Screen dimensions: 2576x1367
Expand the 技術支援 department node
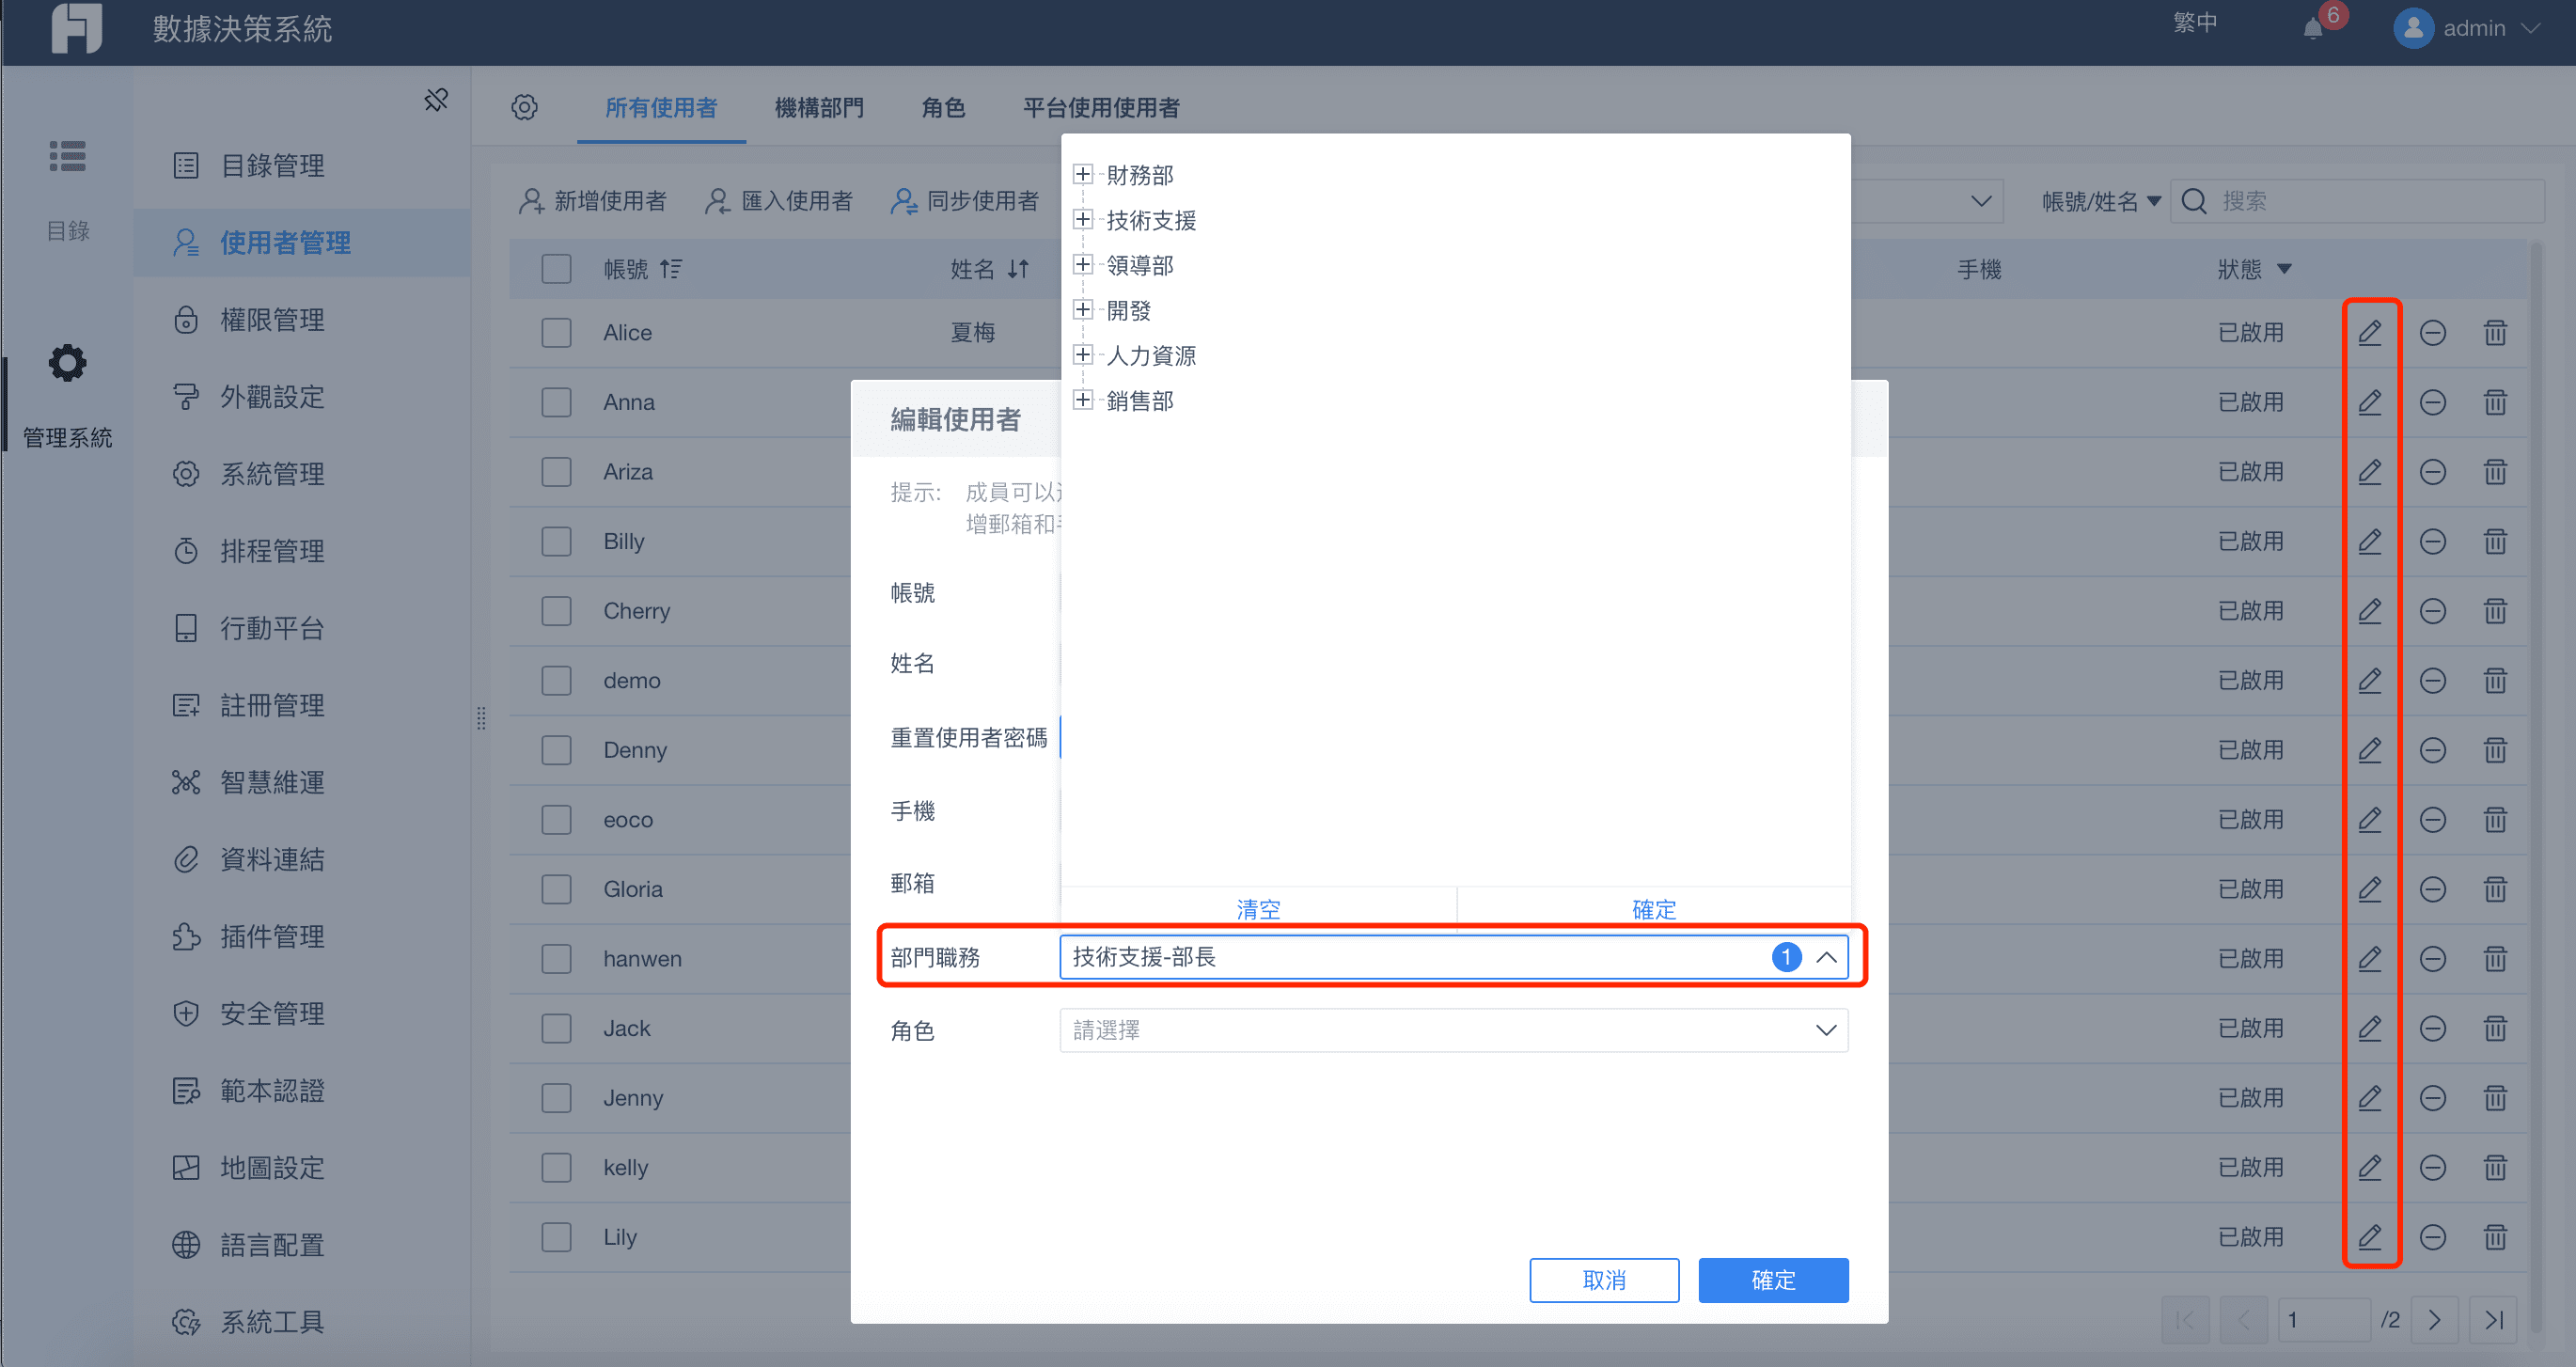1082,219
